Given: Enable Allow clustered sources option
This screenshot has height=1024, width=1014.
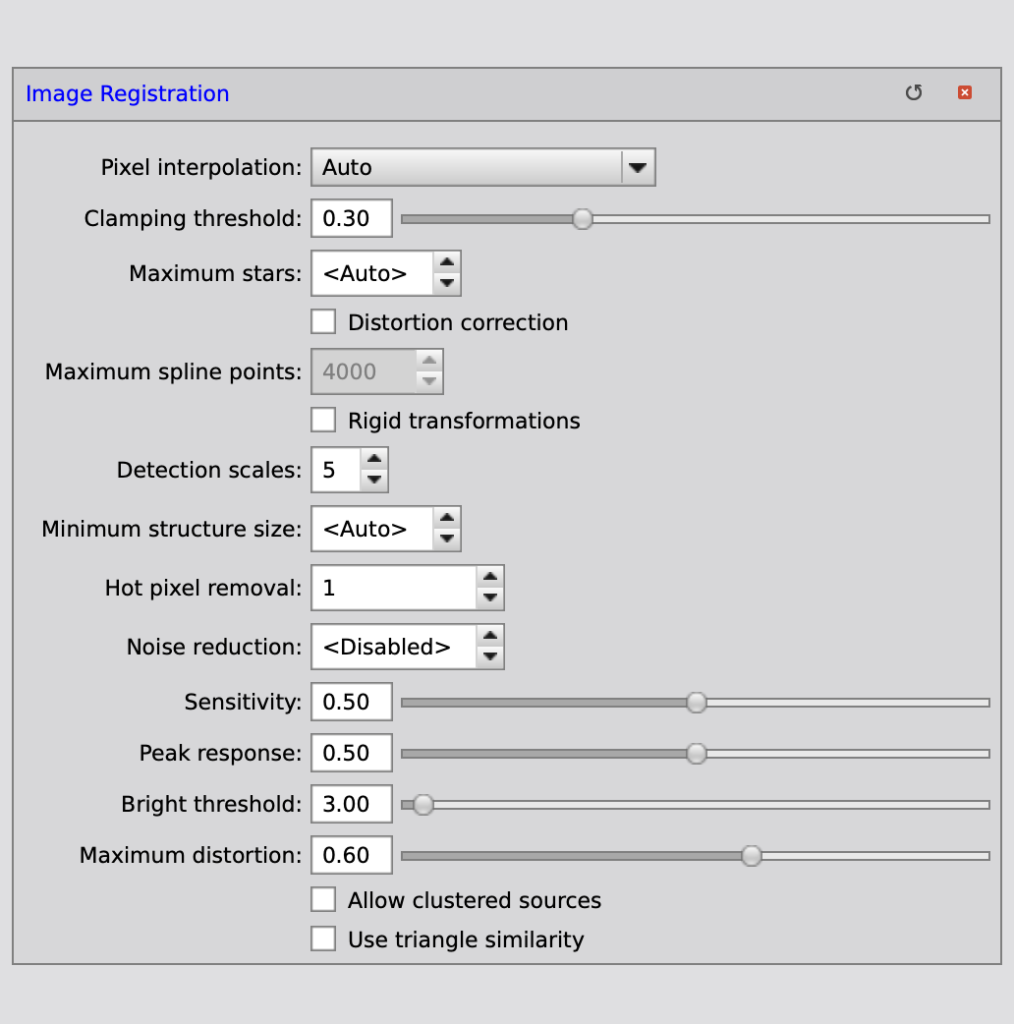Looking at the screenshot, I should click(323, 900).
